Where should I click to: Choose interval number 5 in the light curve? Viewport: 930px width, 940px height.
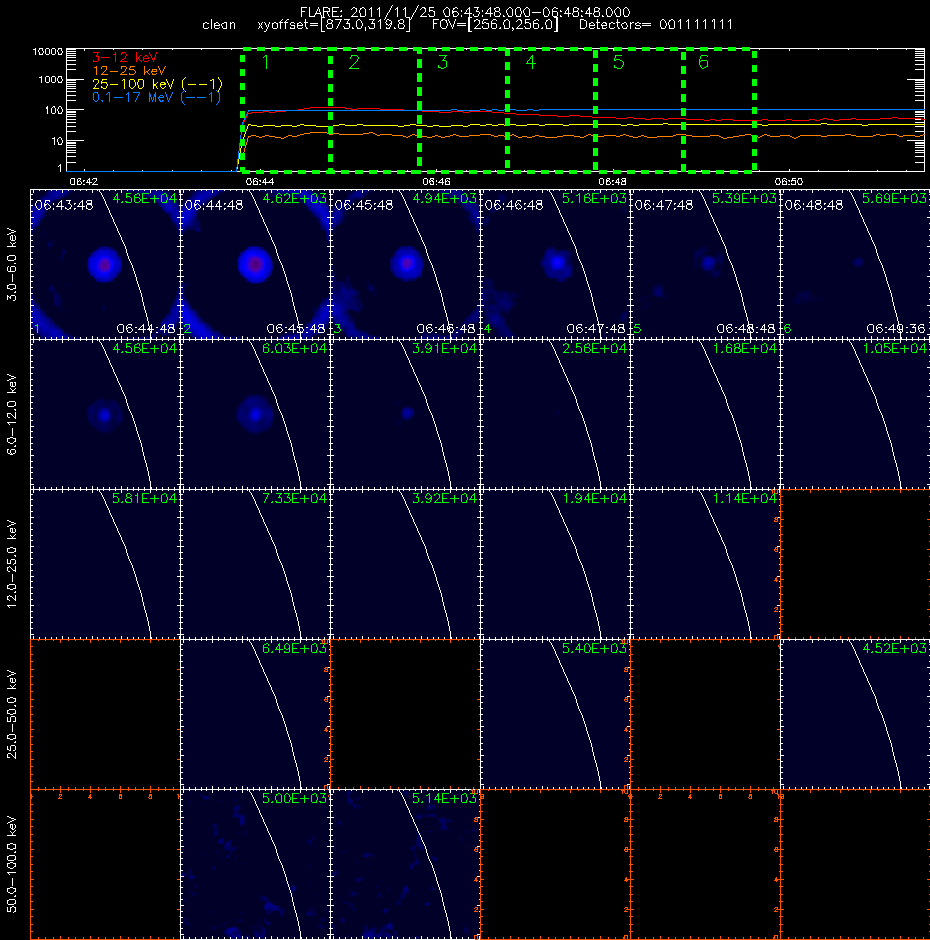point(619,62)
